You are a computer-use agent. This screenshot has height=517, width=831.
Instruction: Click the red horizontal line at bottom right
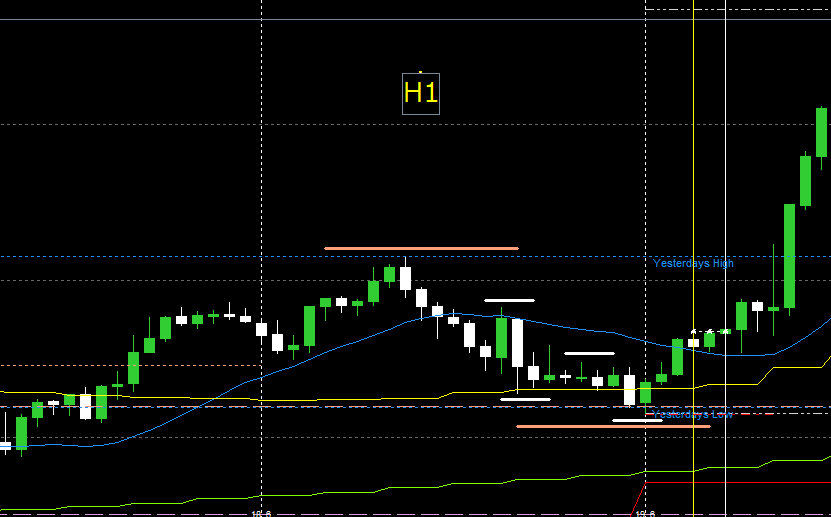(740, 482)
